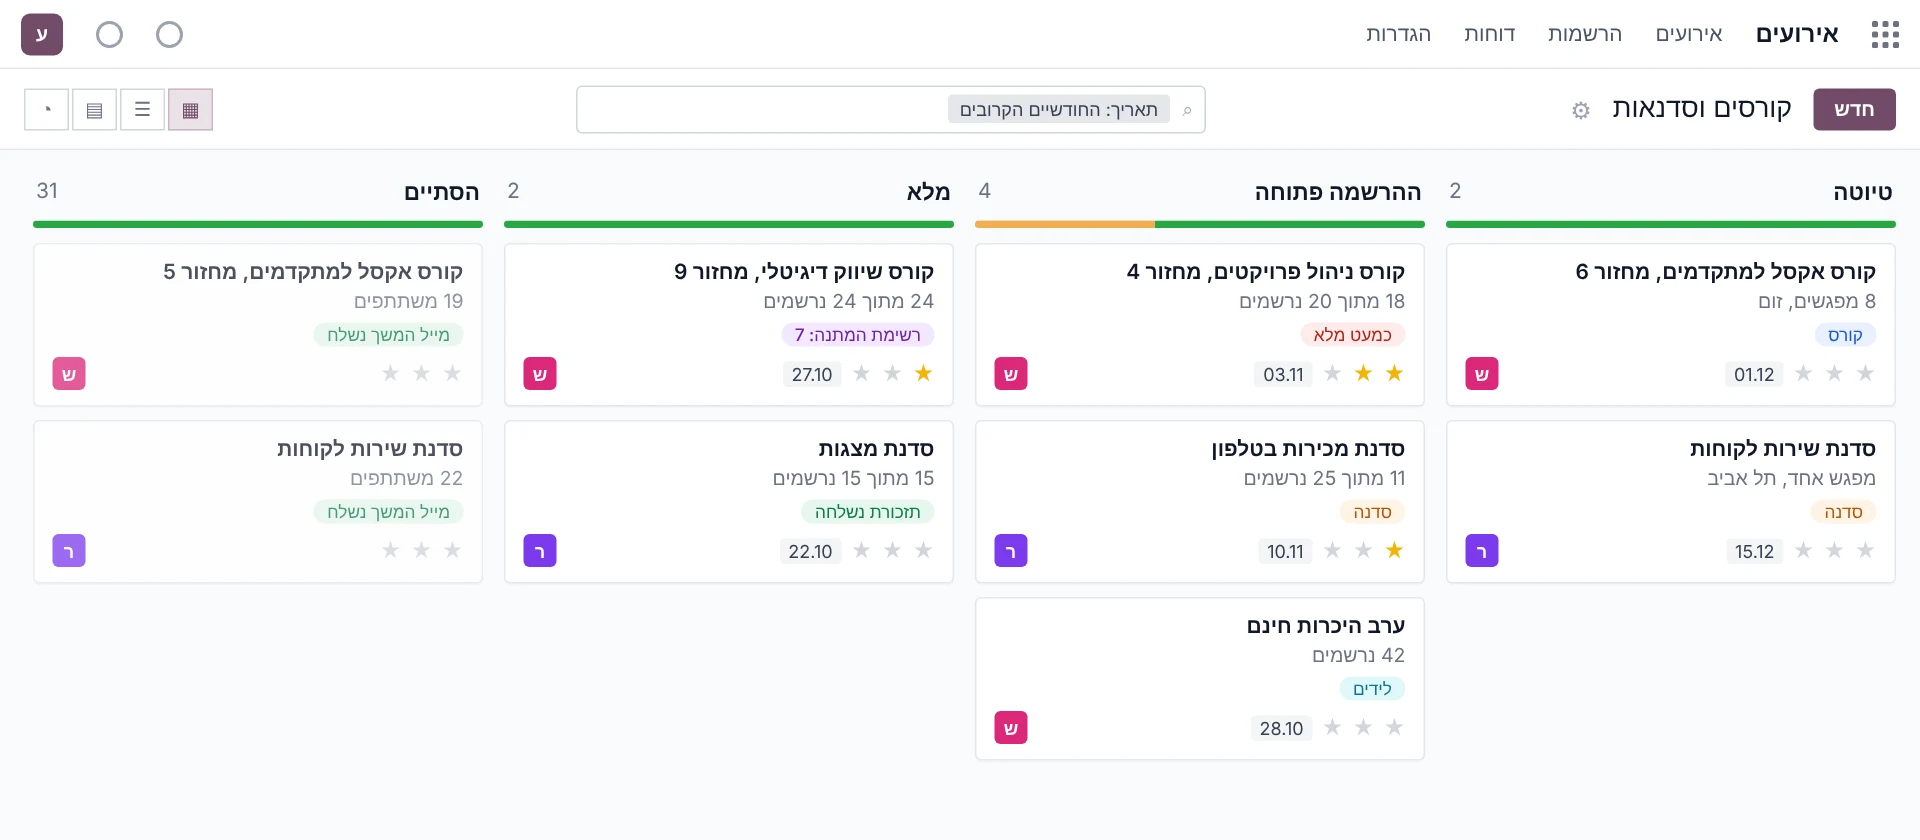Click the טיוטה column header

[x=1862, y=191]
